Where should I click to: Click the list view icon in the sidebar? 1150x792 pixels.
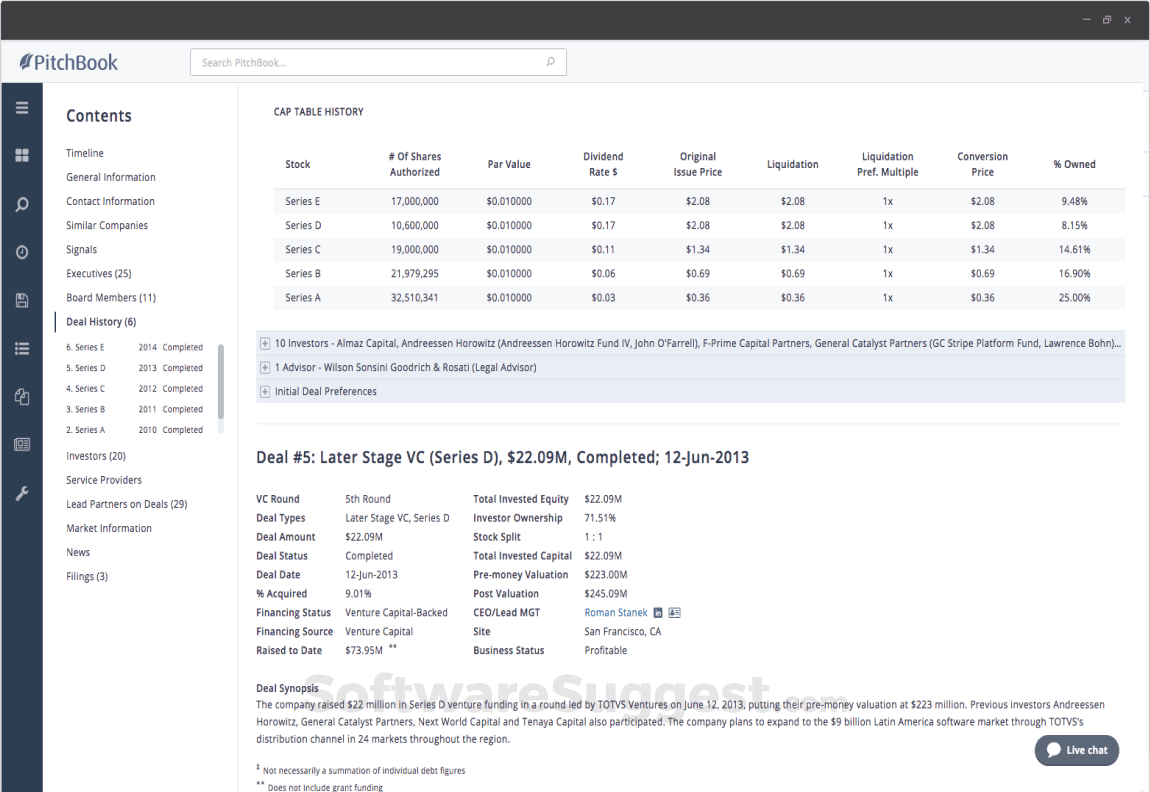tap(21, 348)
